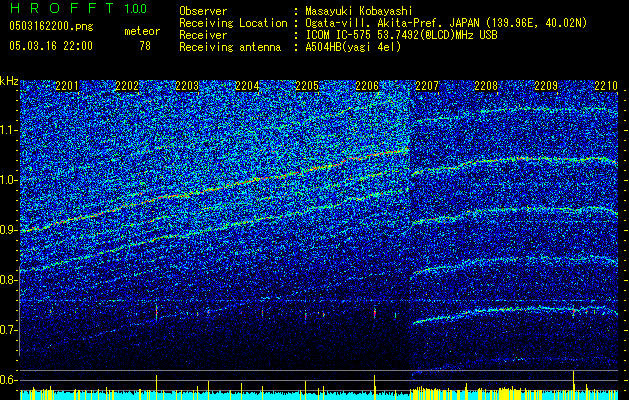Click the 1.1 frequency axis label
The image size is (629, 400).
click(9, 130)
